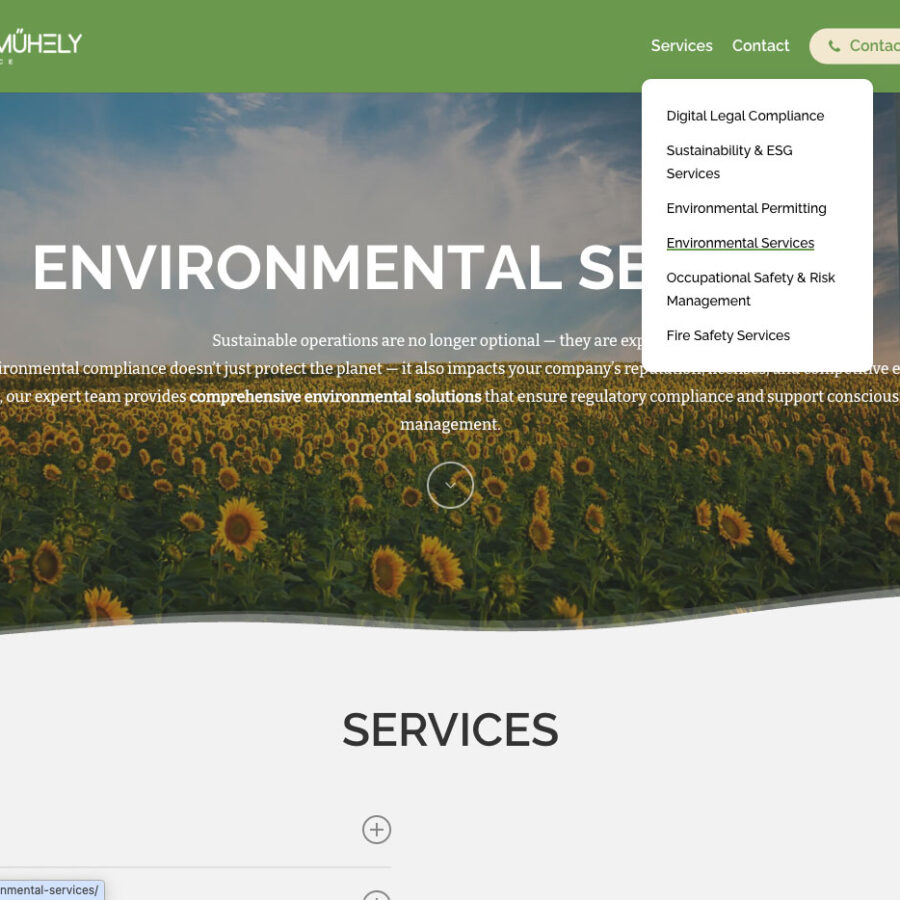Click bold text comprehensive environmental solutions

tap(335, 397)
